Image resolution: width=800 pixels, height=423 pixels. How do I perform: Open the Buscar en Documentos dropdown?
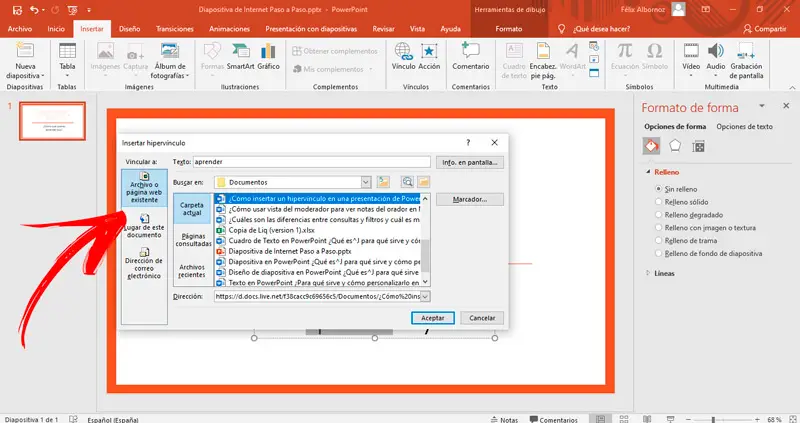pyautogui.click(x=366, y=182)
